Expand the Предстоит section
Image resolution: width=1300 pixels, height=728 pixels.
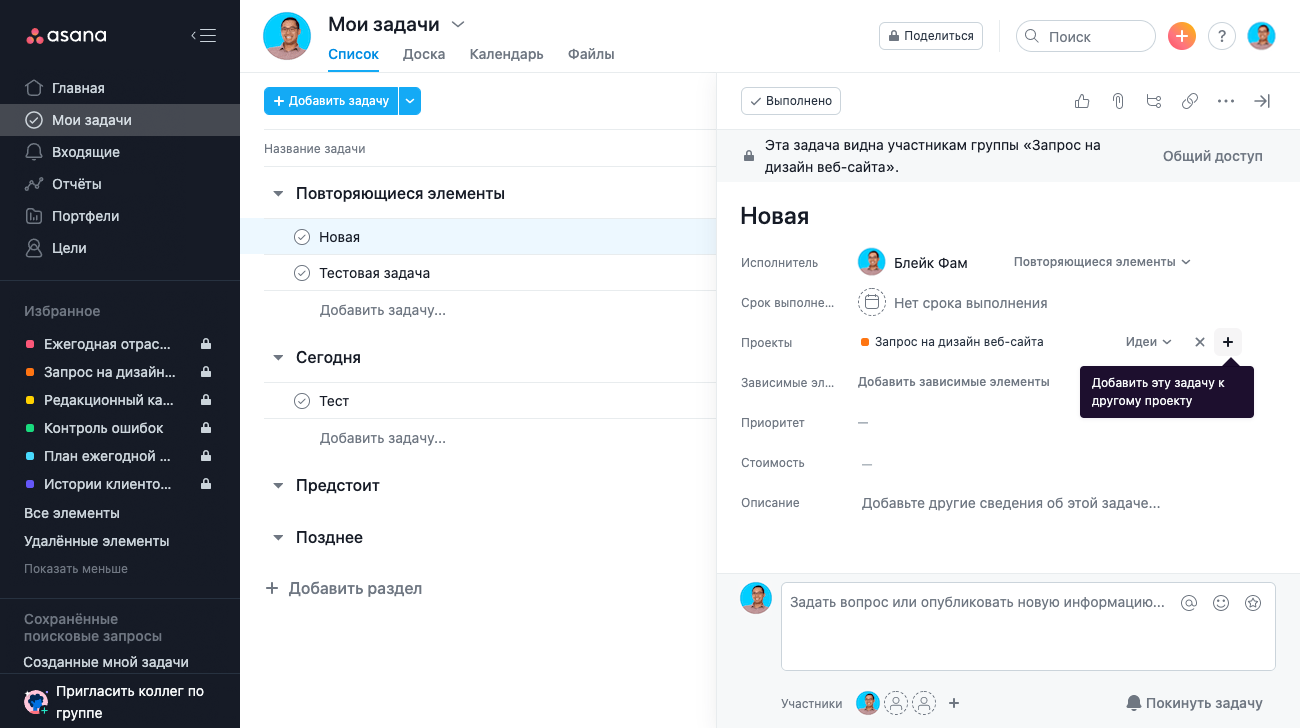pyautogui.click(x=278, y=486)
